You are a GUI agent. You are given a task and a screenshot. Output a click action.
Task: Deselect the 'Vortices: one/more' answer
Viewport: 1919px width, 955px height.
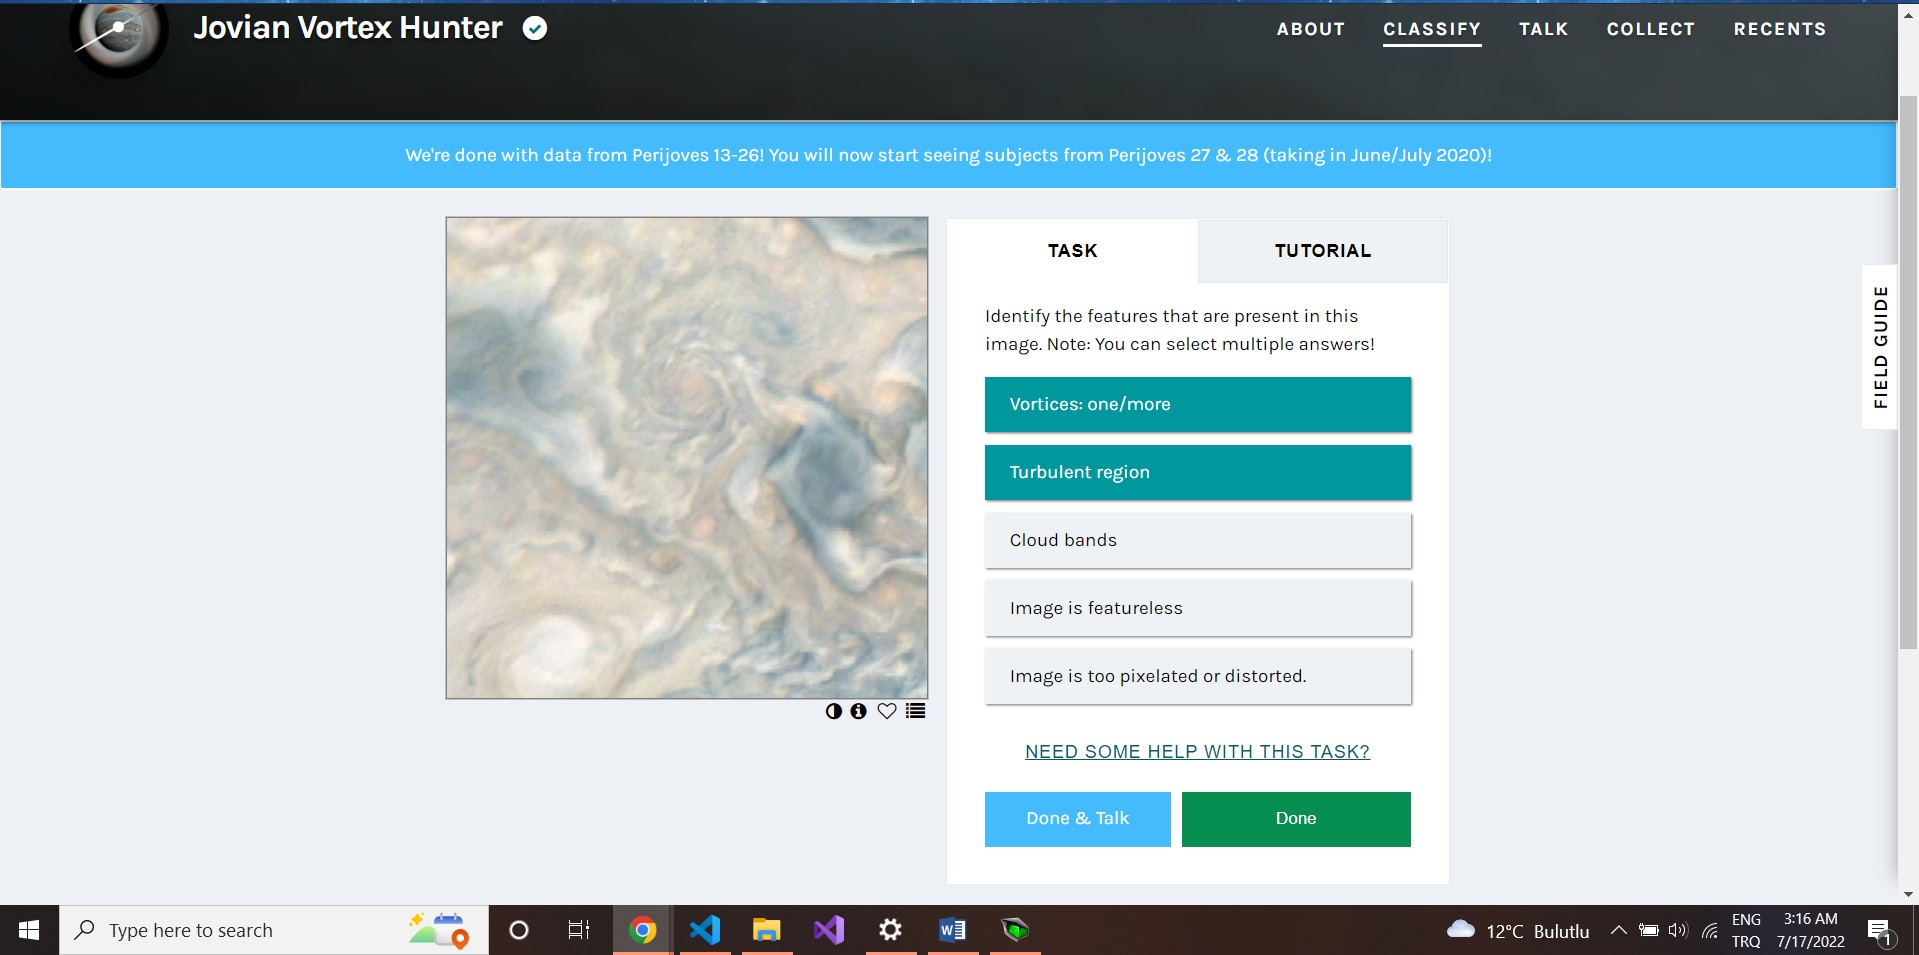pos(1197,404)
